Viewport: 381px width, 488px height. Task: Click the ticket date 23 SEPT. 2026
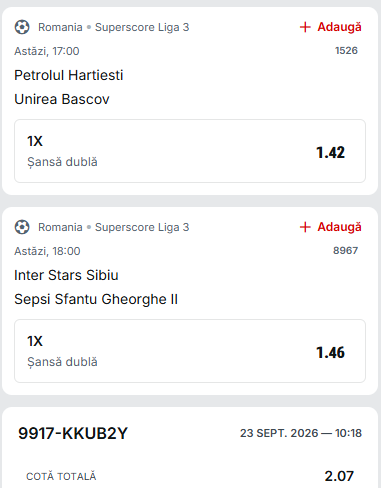279,433
